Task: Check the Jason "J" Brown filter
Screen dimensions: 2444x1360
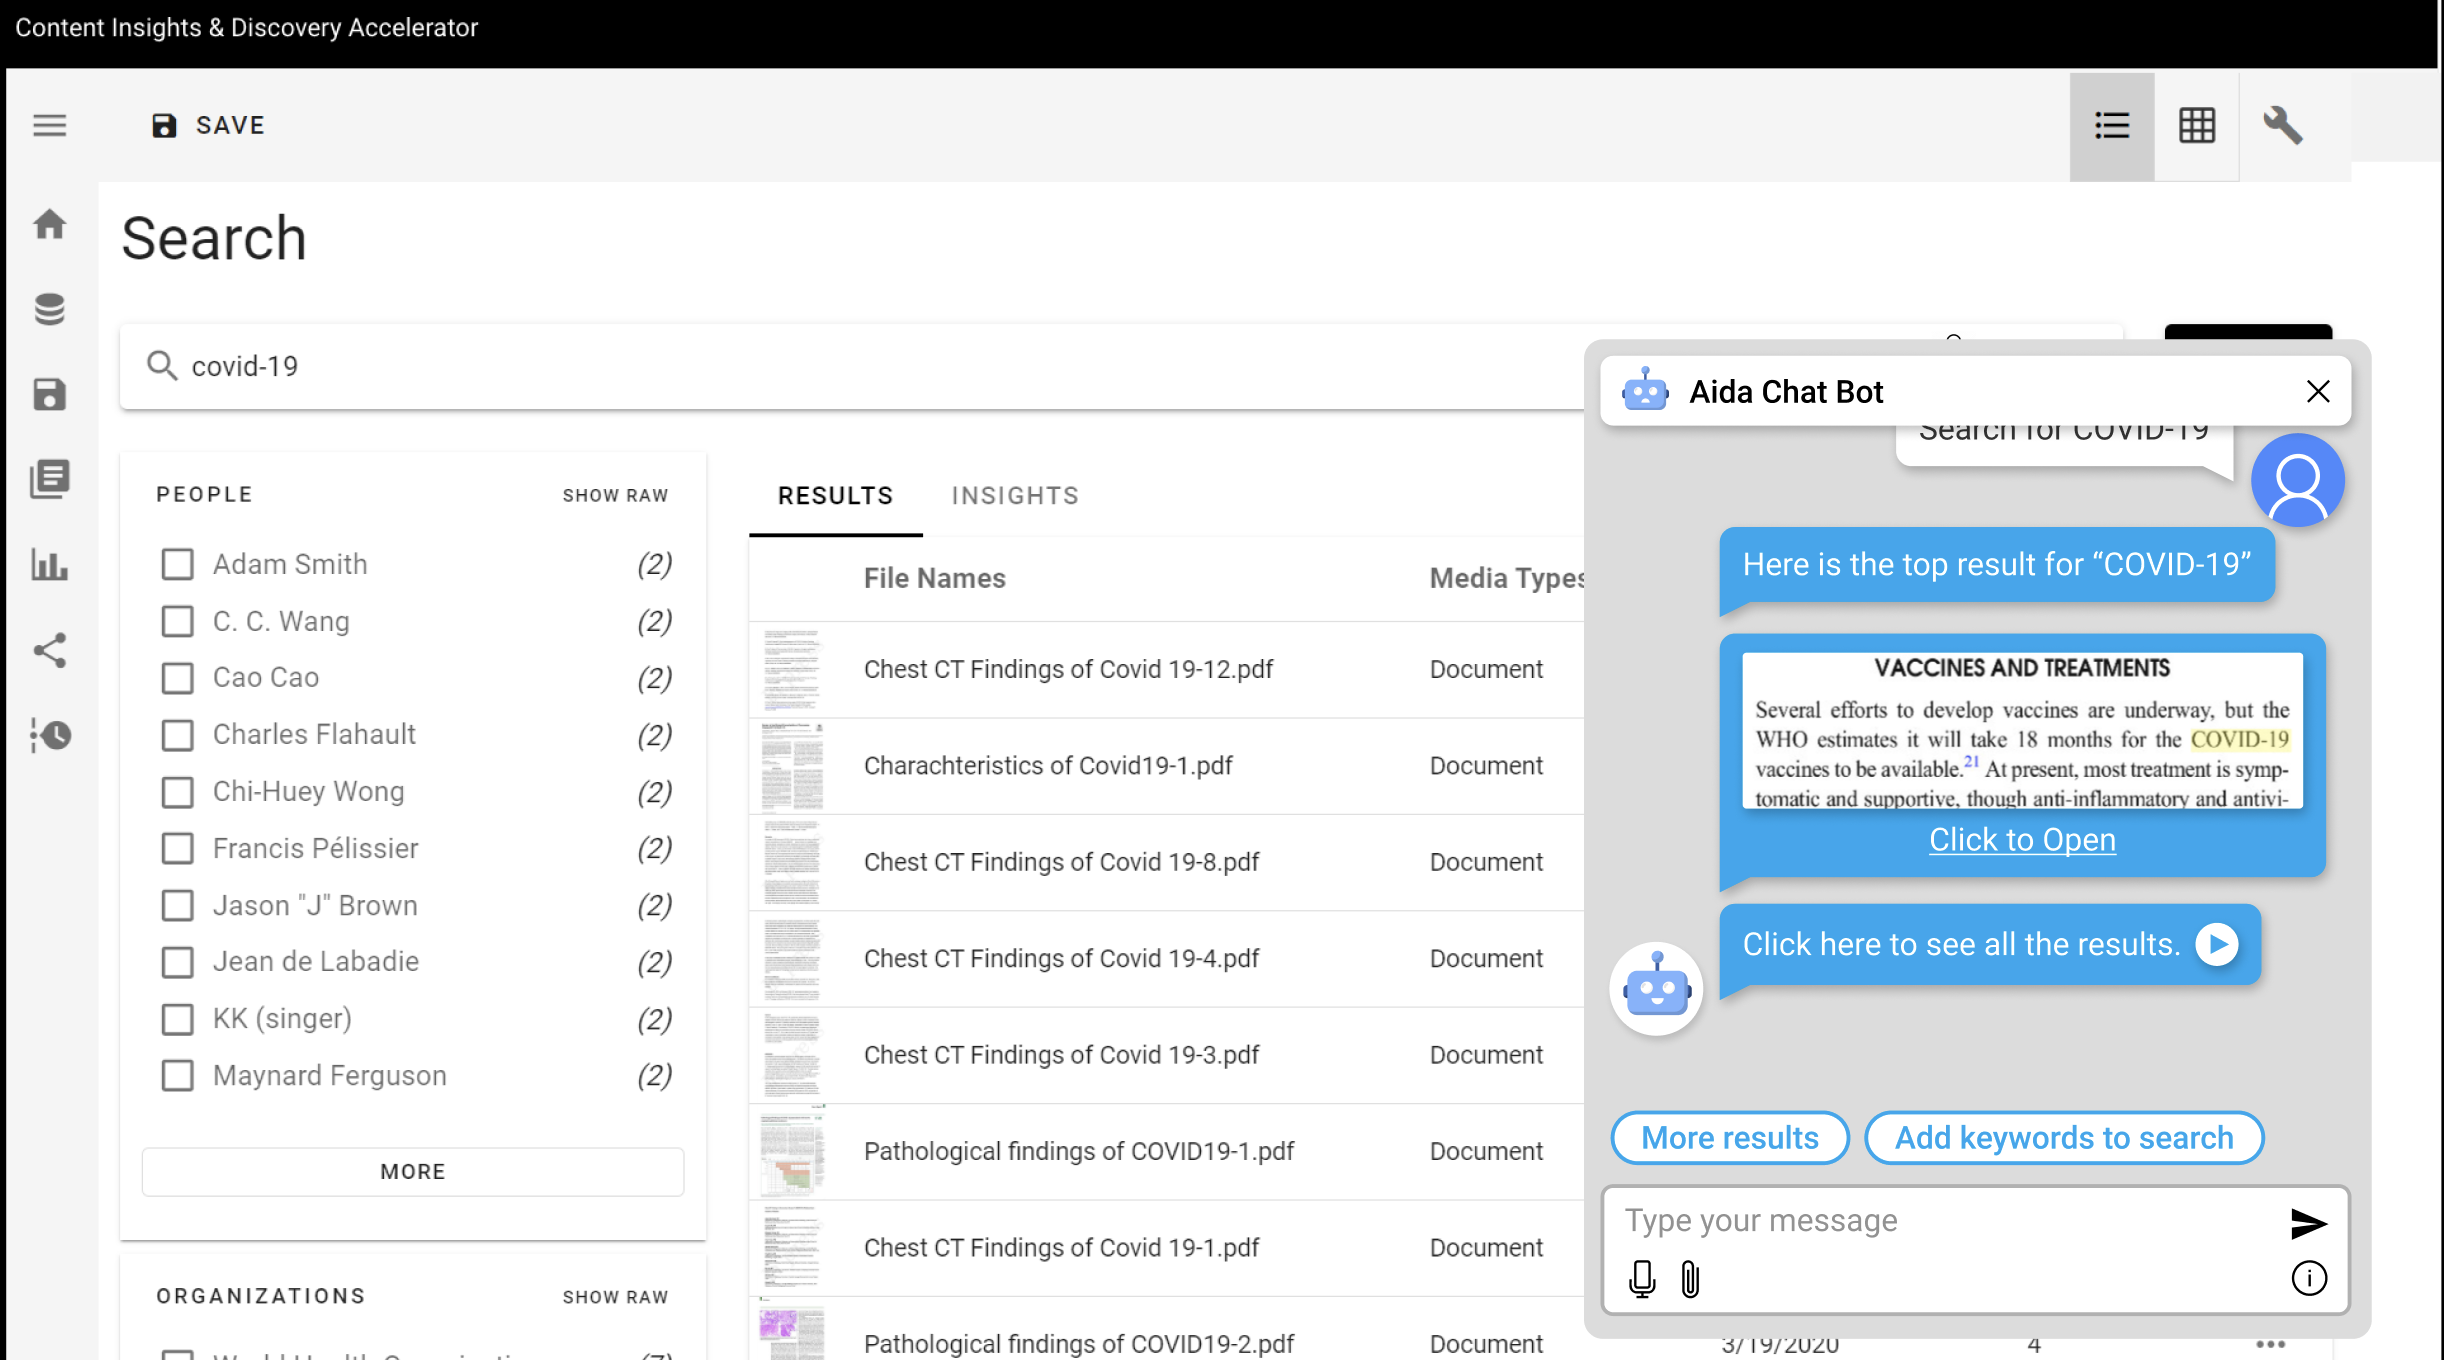Action: [177, 905]
